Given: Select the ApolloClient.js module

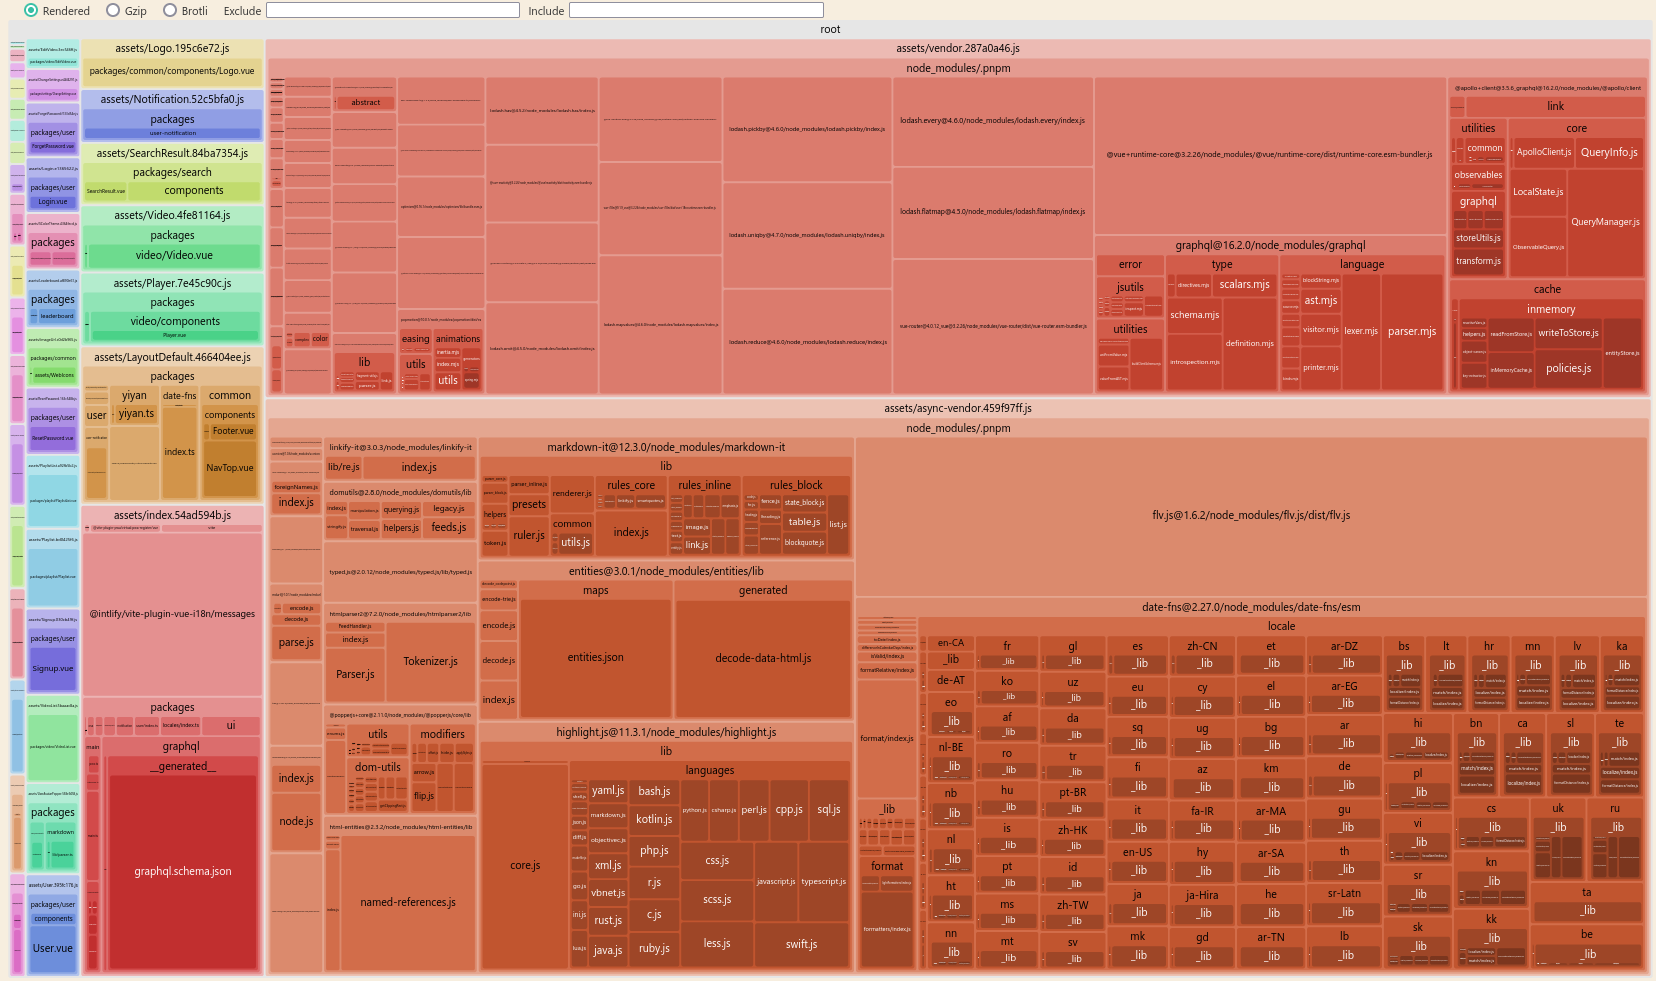Looking at the screenshot, I should (1543, 152).
